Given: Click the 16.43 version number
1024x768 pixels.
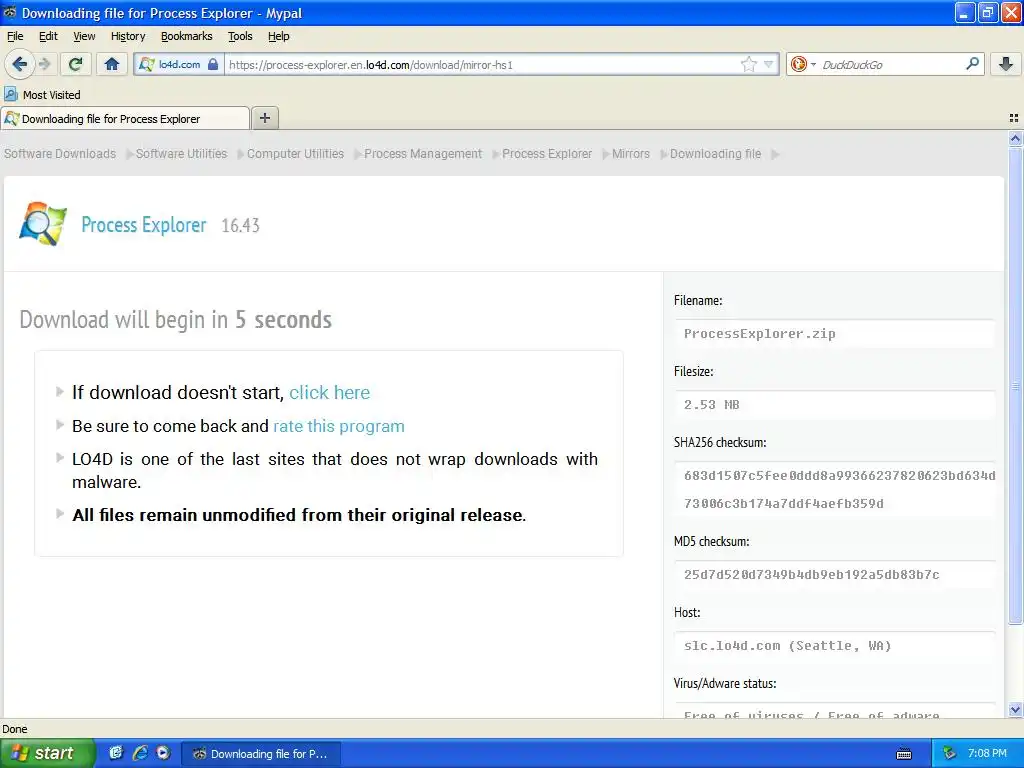Looking at the screenshot, I should coord(240,225).
